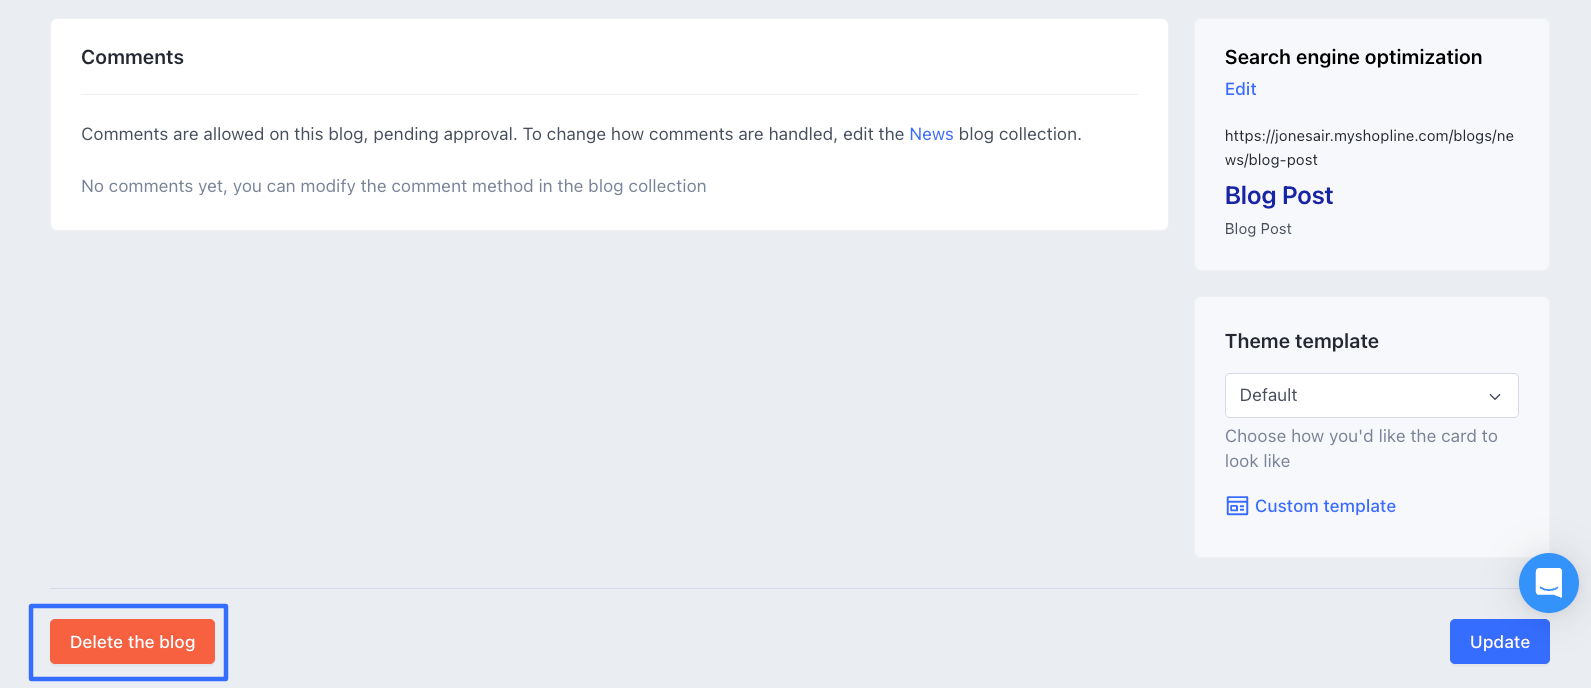1591x688 pixels.
Task: Click the divider line under Comments heading
Action: 608,95
